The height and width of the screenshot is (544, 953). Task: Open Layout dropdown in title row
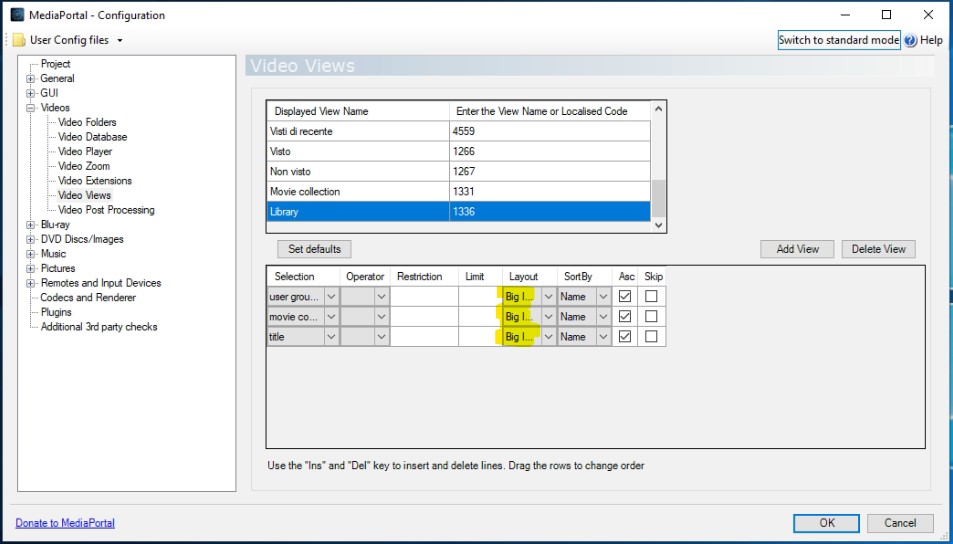point(548,337)
